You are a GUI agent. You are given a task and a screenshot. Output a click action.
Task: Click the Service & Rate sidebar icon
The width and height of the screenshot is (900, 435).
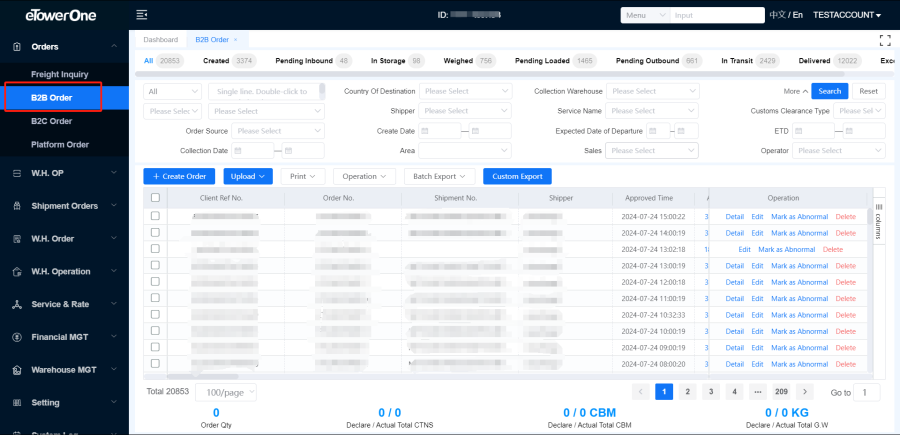(x=17, y=304)
